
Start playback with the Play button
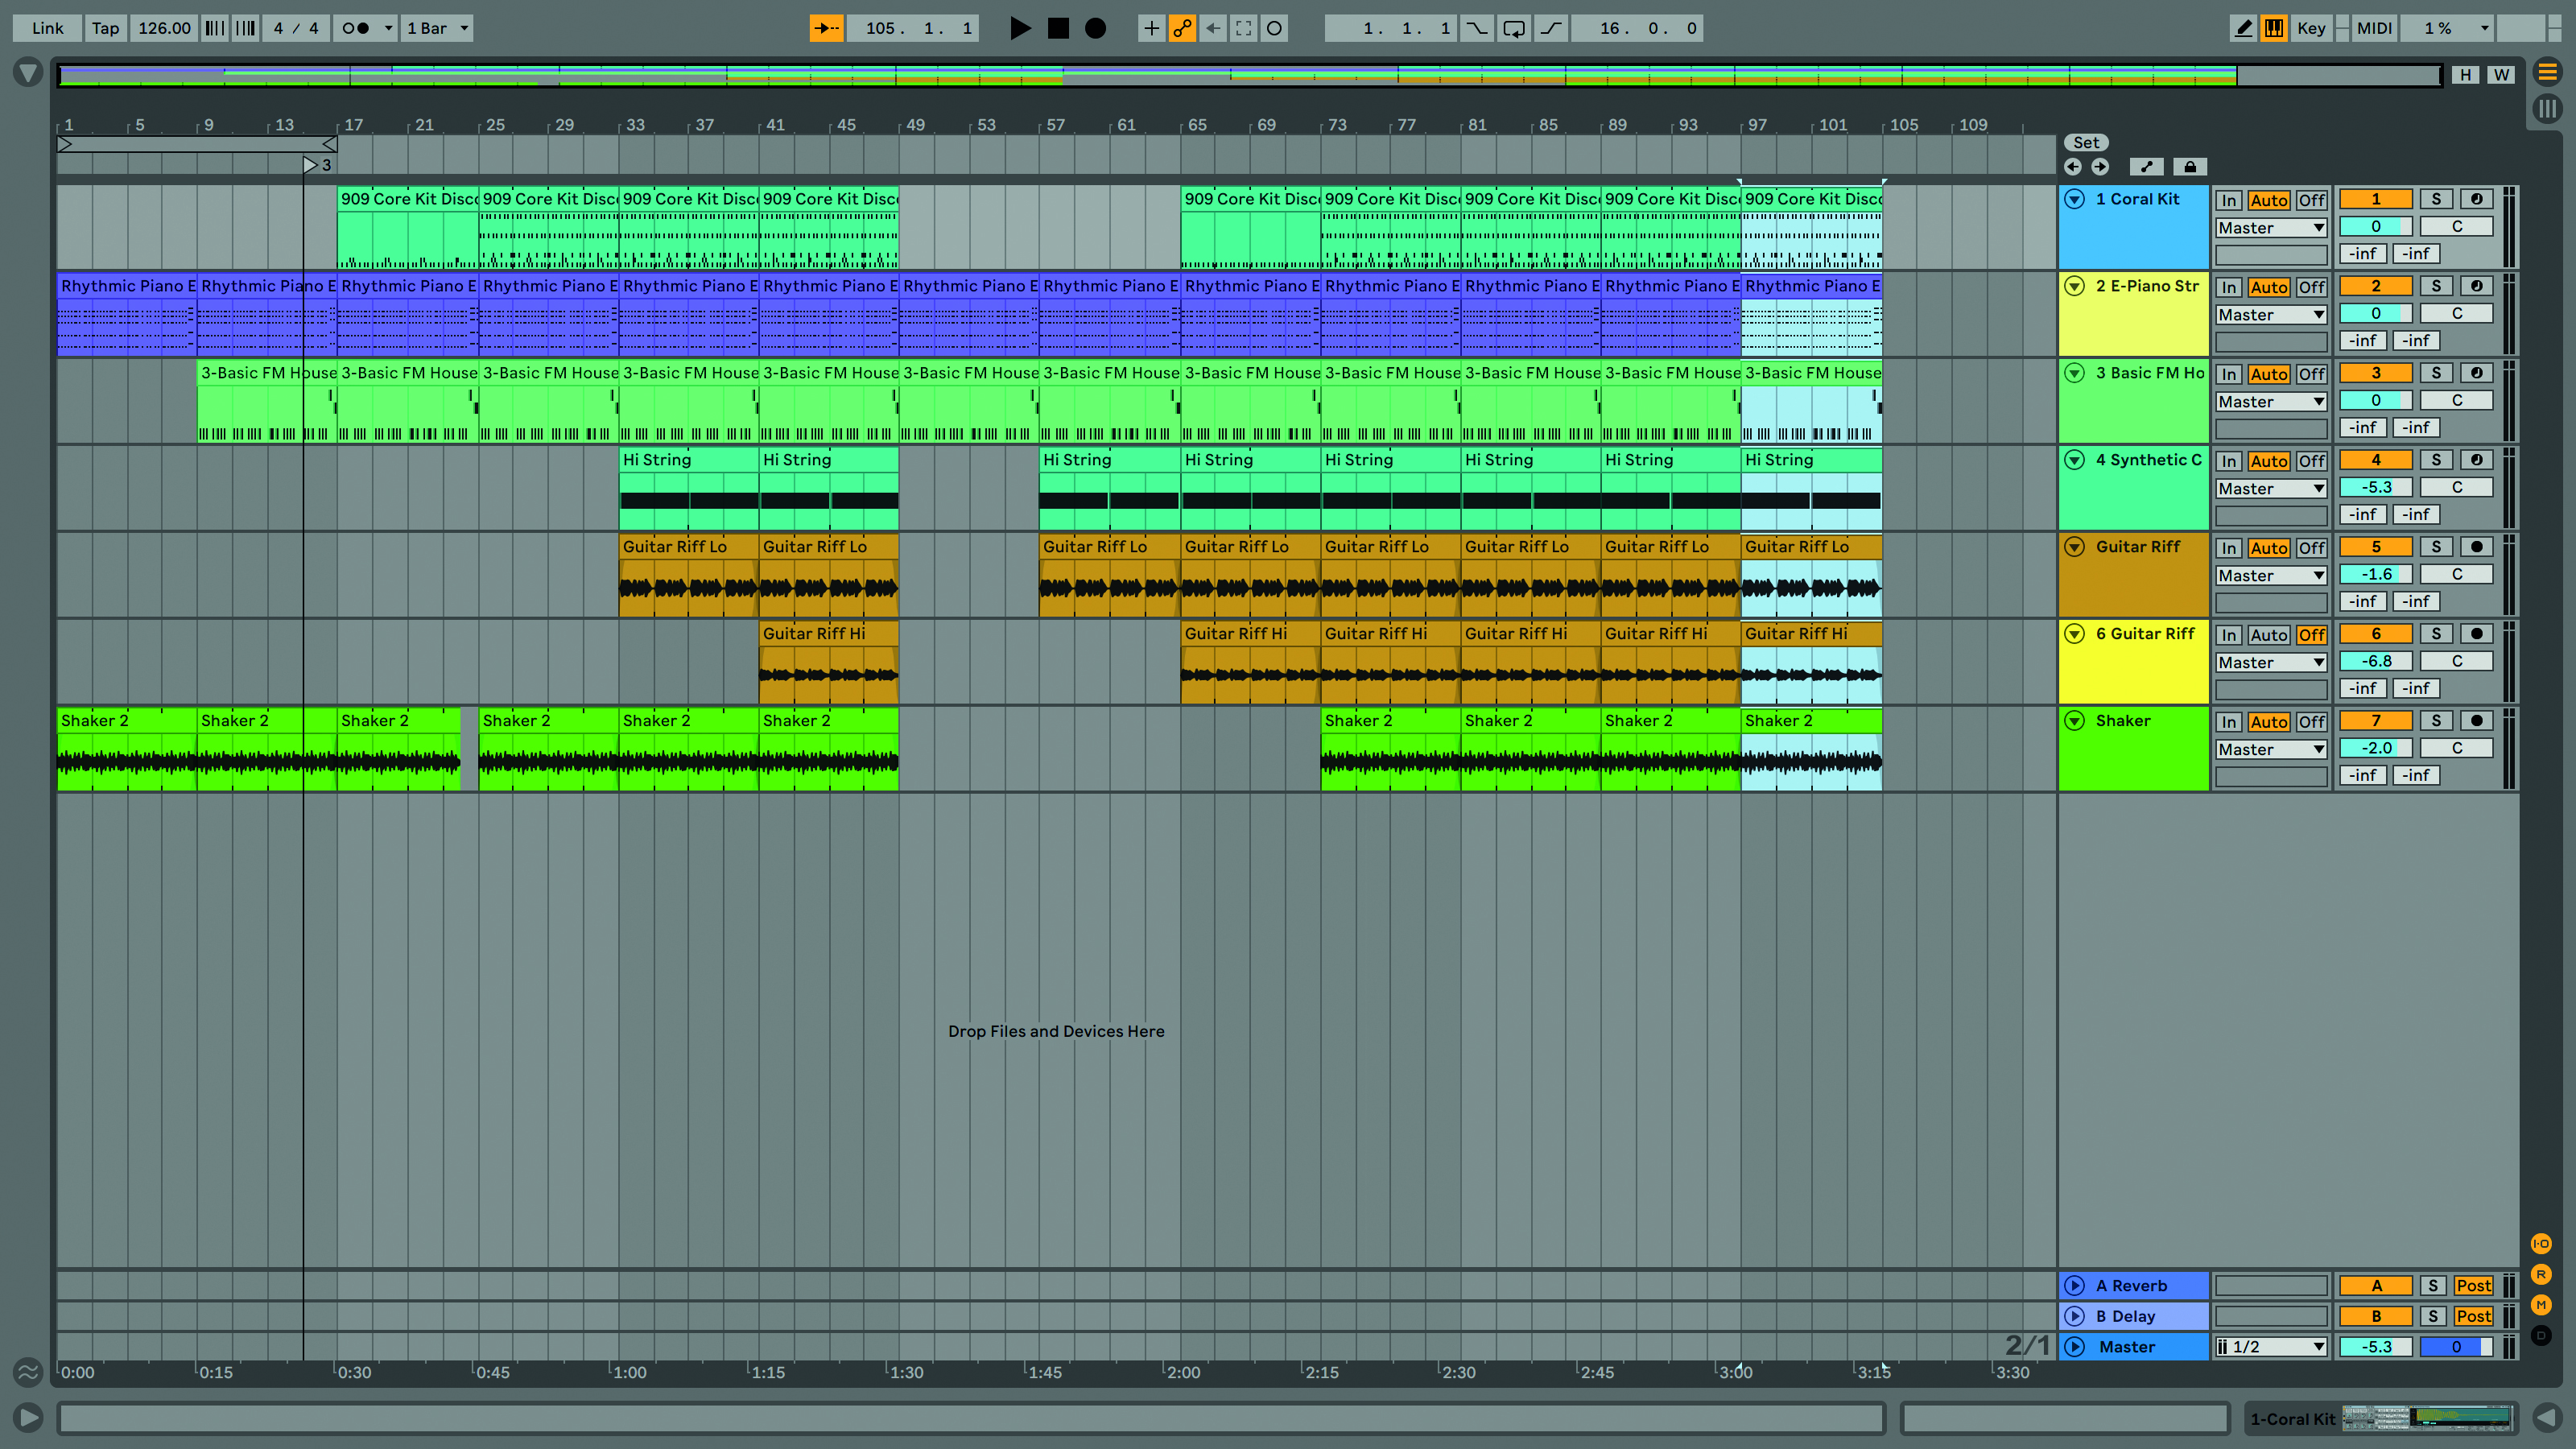click(1019, 28)
